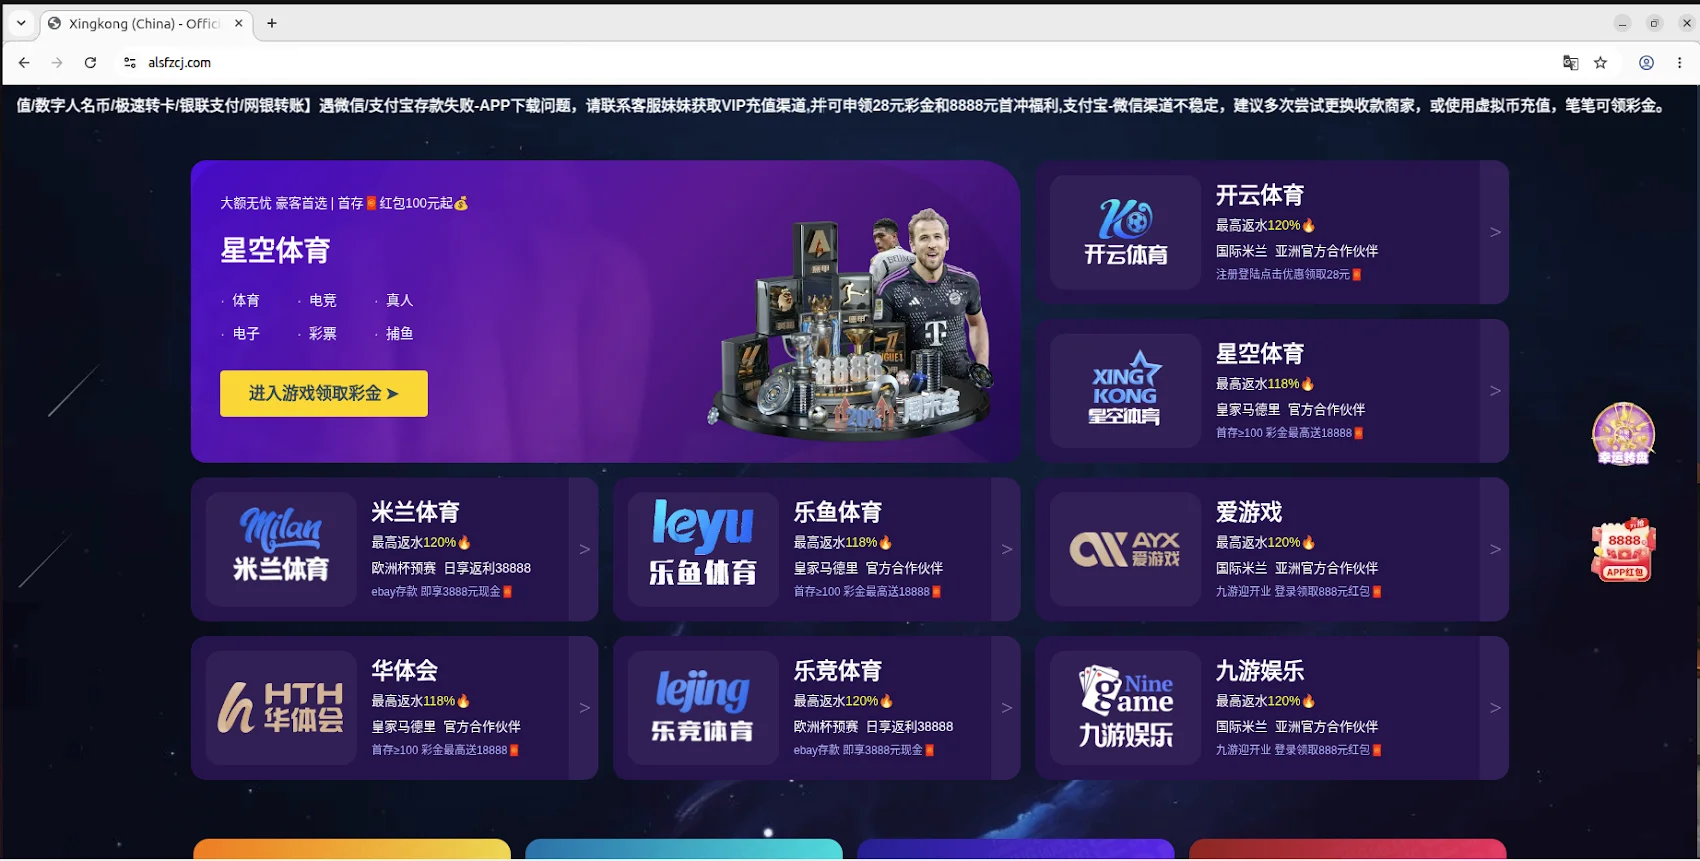Click the 进入游戏领取彩金 button
The width and height of the screenshot is (1700, 861).
pyautogui.click(x=324, y=394)
